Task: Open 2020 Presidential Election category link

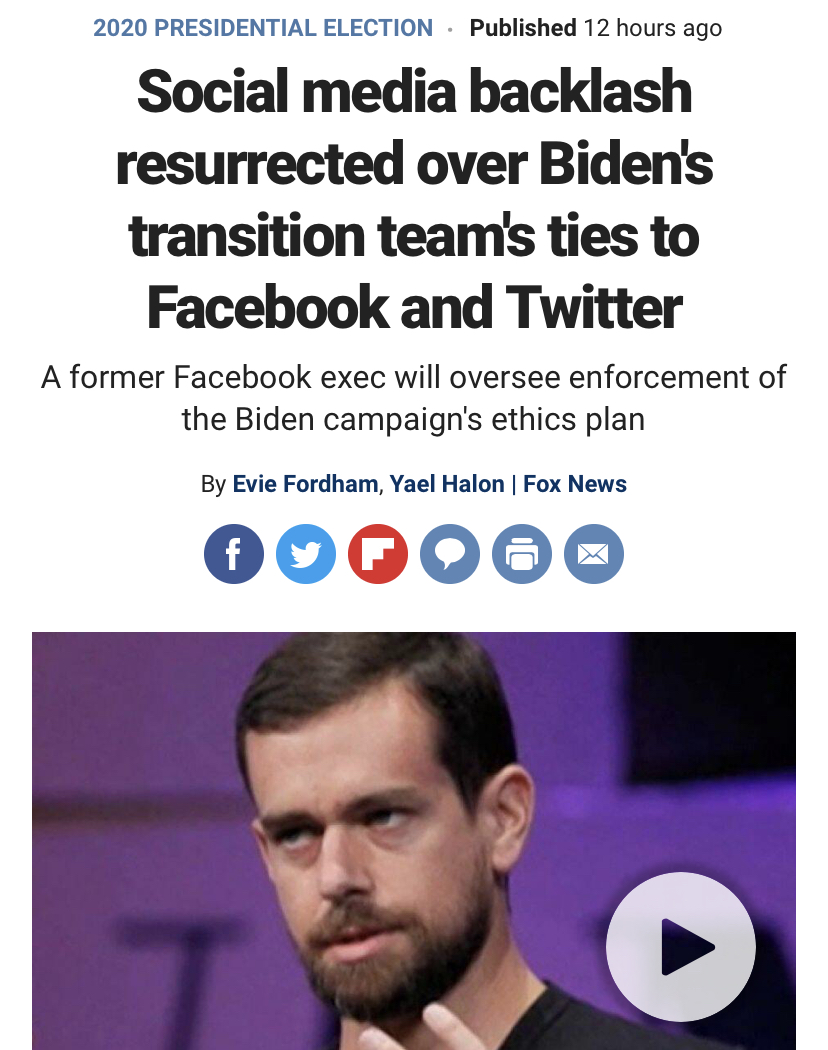Action: [x=263, y=28]
